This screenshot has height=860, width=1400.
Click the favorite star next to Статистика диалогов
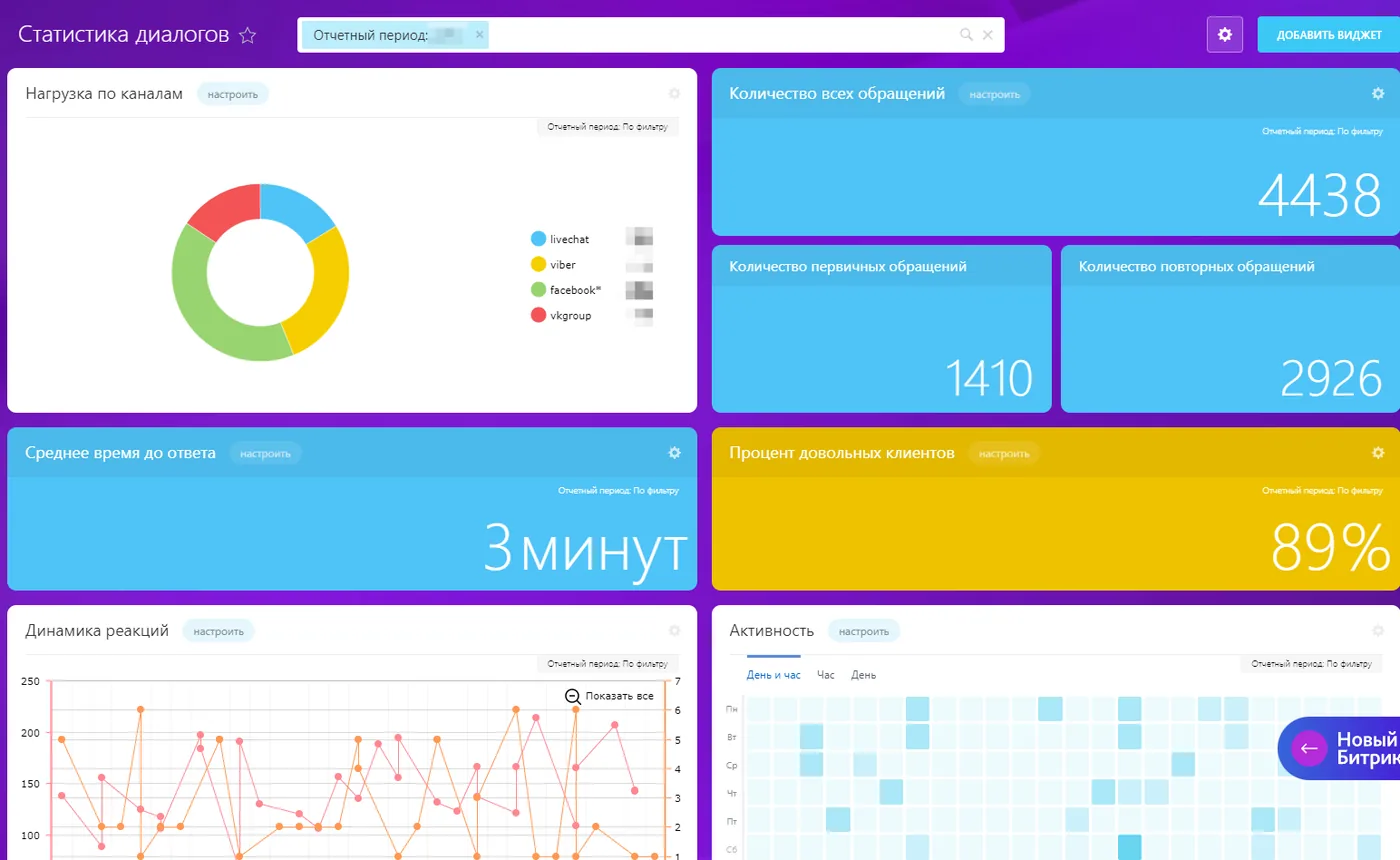point(248,36)
